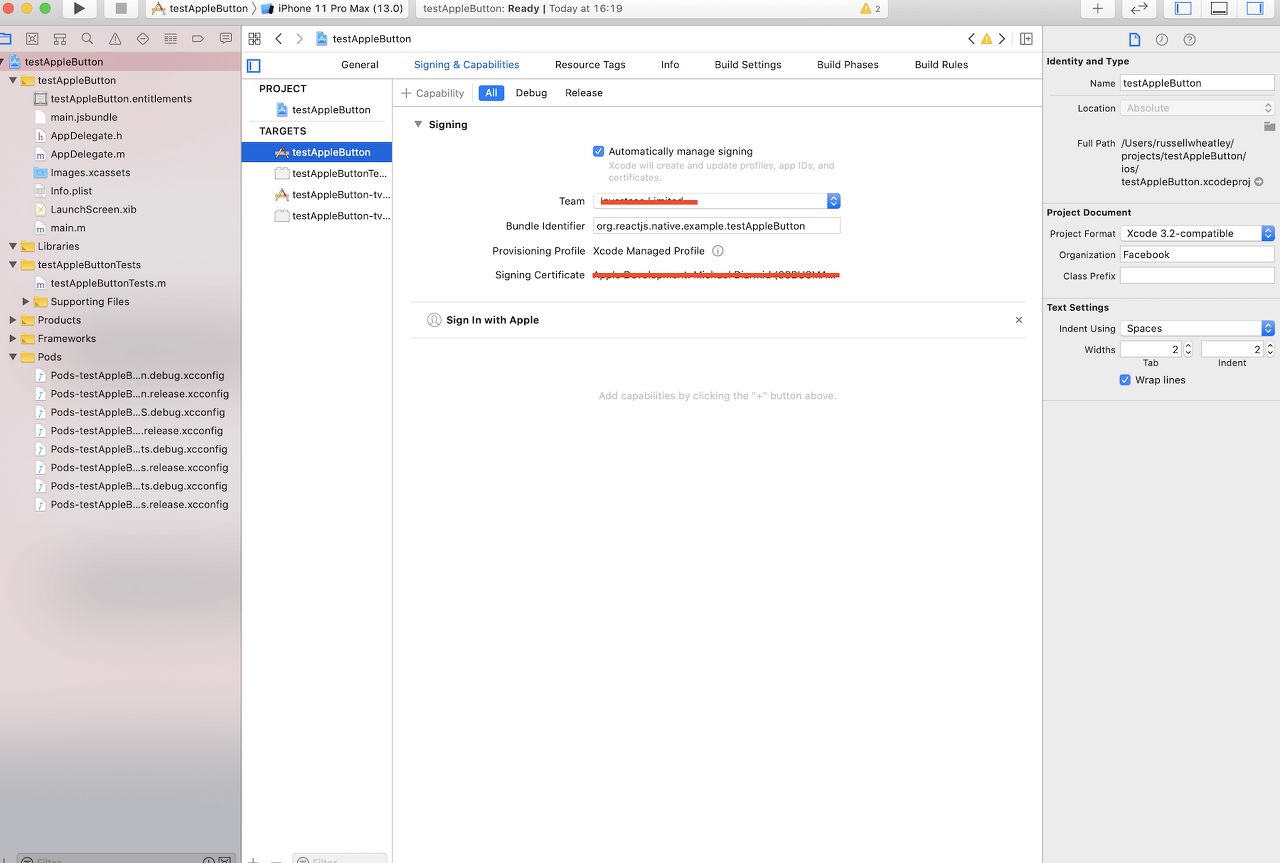This screenshot has width=1280, height=863.
Task: Open Info.plist in the navigator
Action: (x=71, y=191)
